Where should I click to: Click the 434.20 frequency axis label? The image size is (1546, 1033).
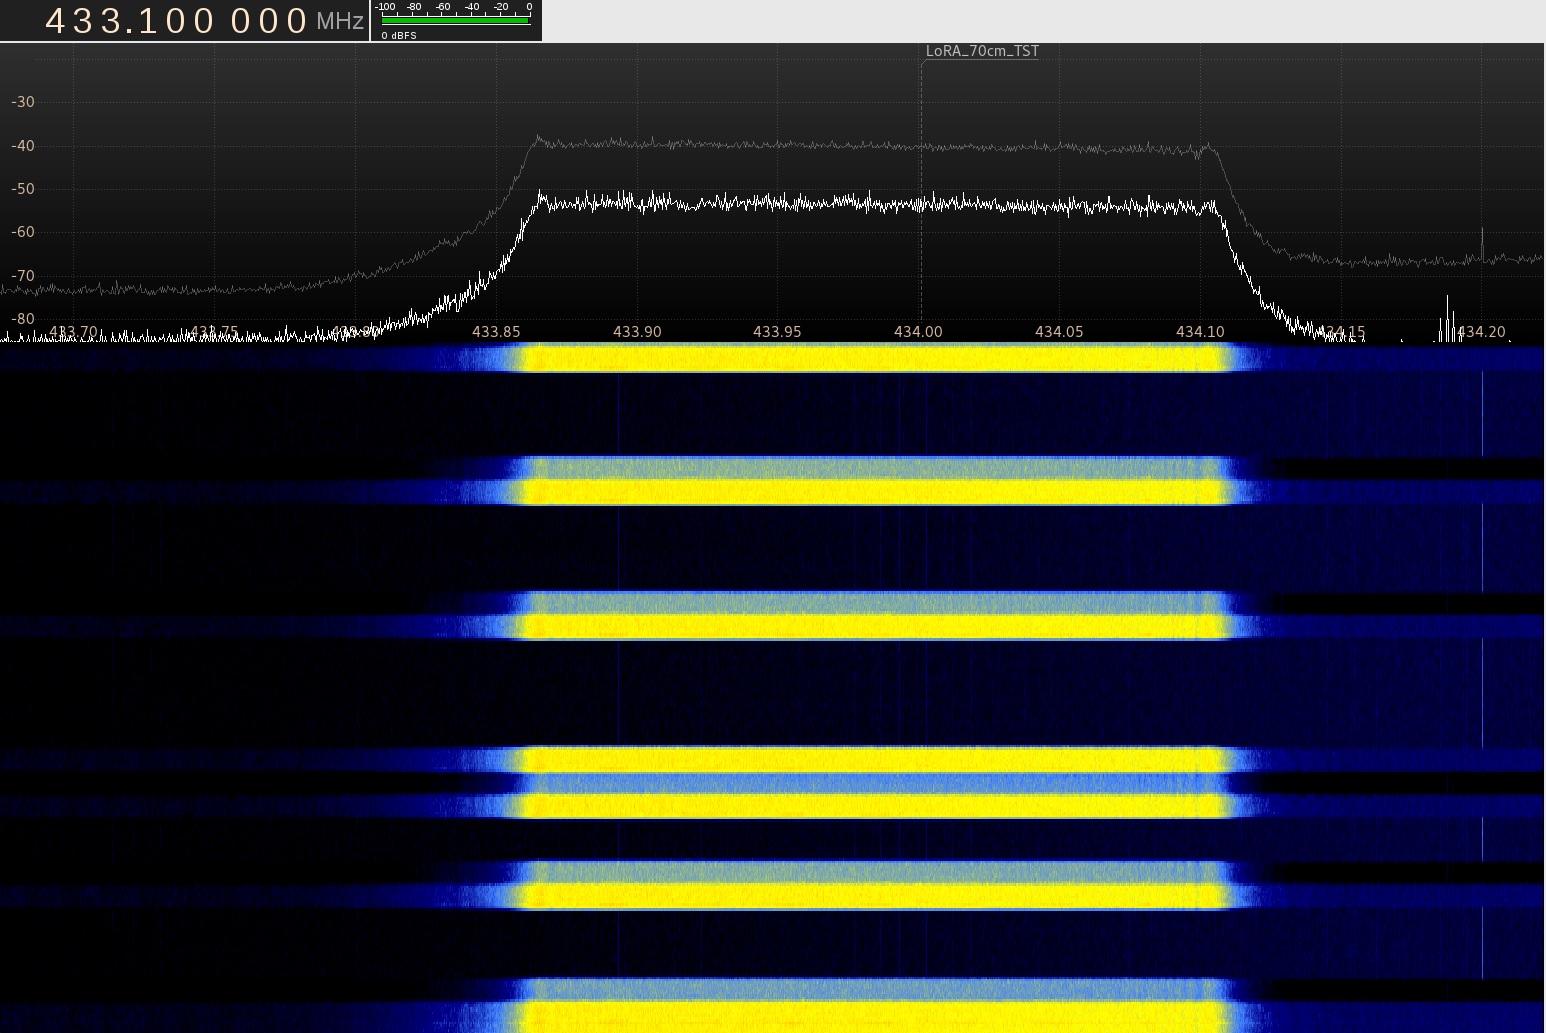(x=1481, y=332)
